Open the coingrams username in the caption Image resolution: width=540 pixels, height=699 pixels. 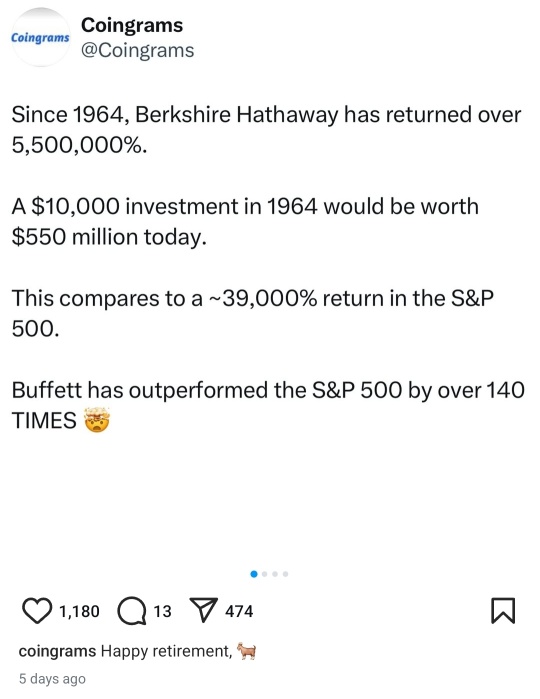pyautogui.click(x=57, y=651)
